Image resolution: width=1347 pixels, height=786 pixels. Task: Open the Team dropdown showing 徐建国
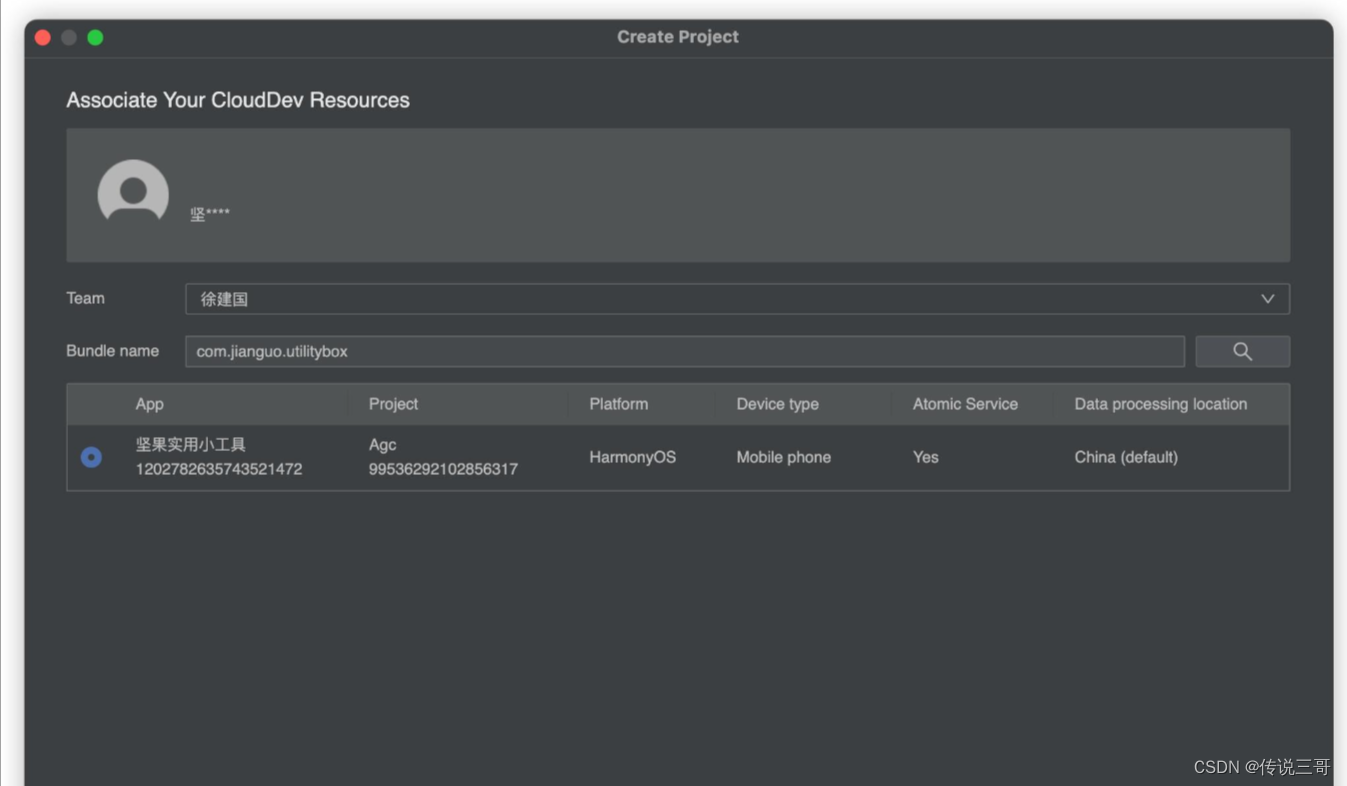pyautogui.click(x=737, y=299)
